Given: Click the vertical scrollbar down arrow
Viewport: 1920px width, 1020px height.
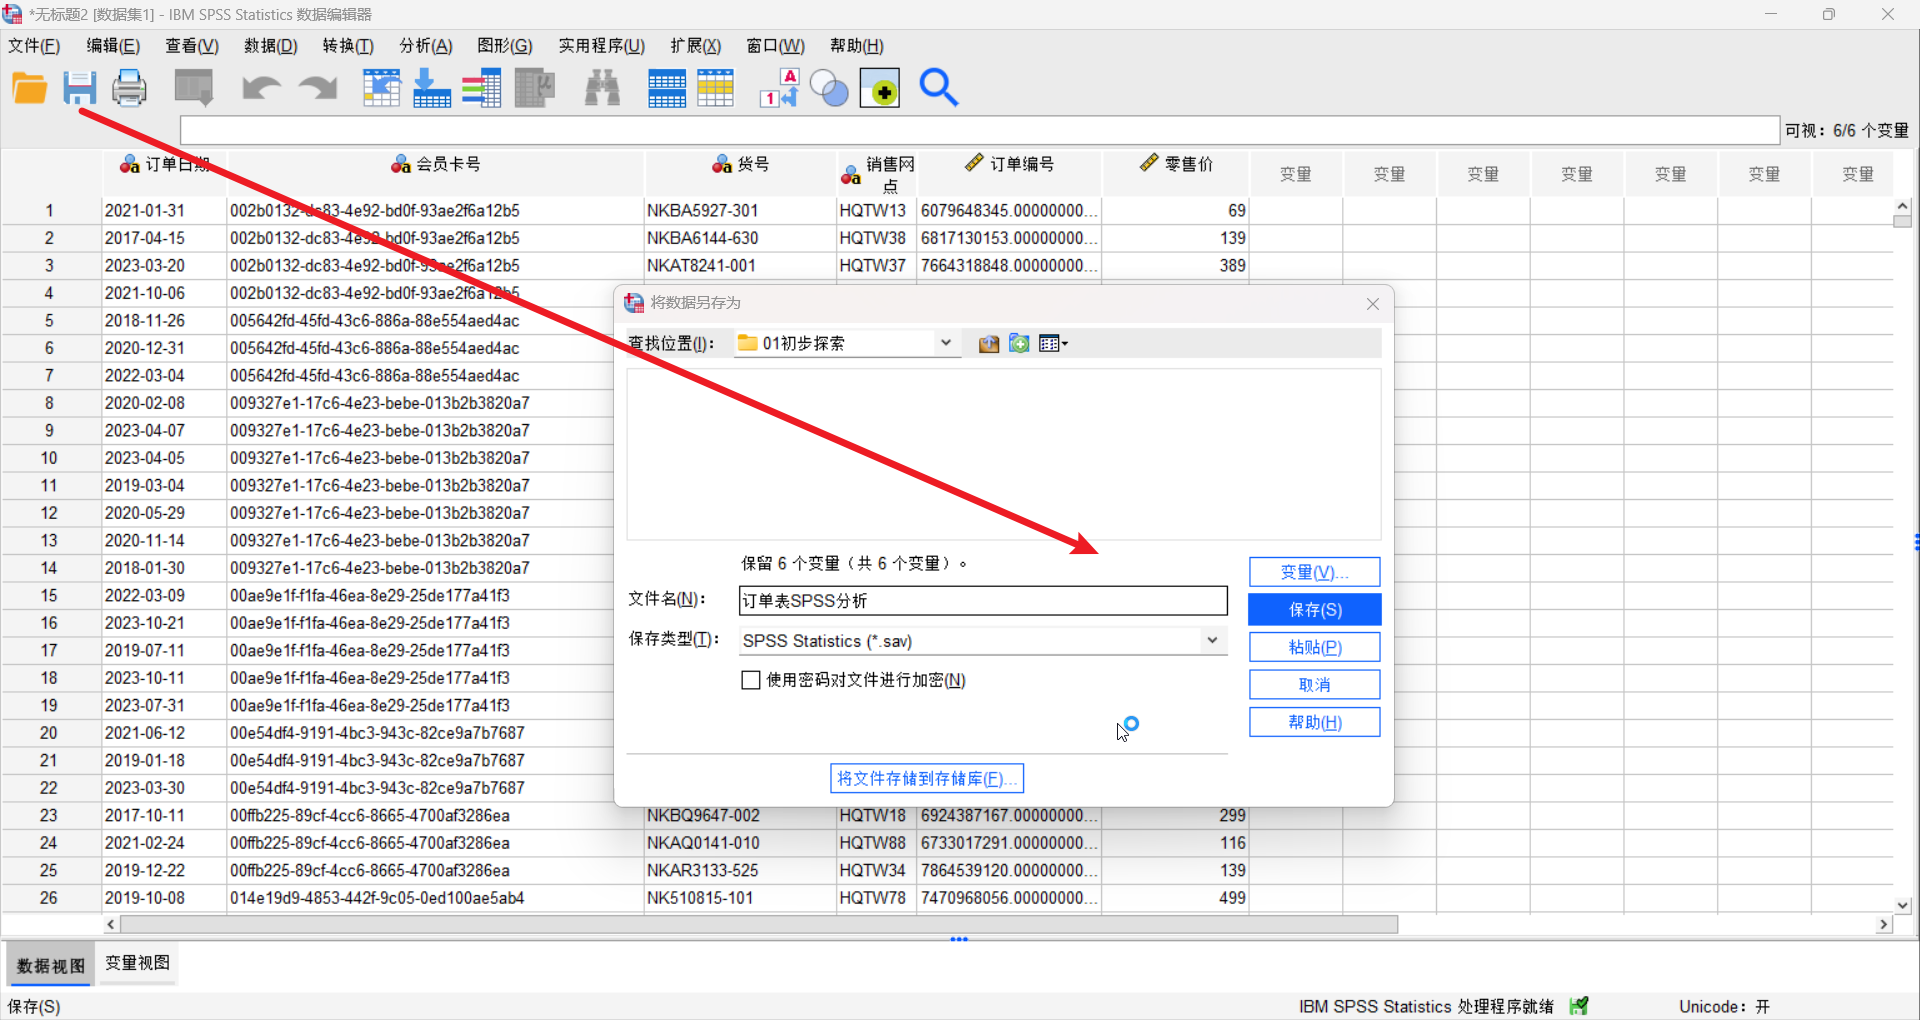Looking at the screenshot, I should [x=1903, y=905].
